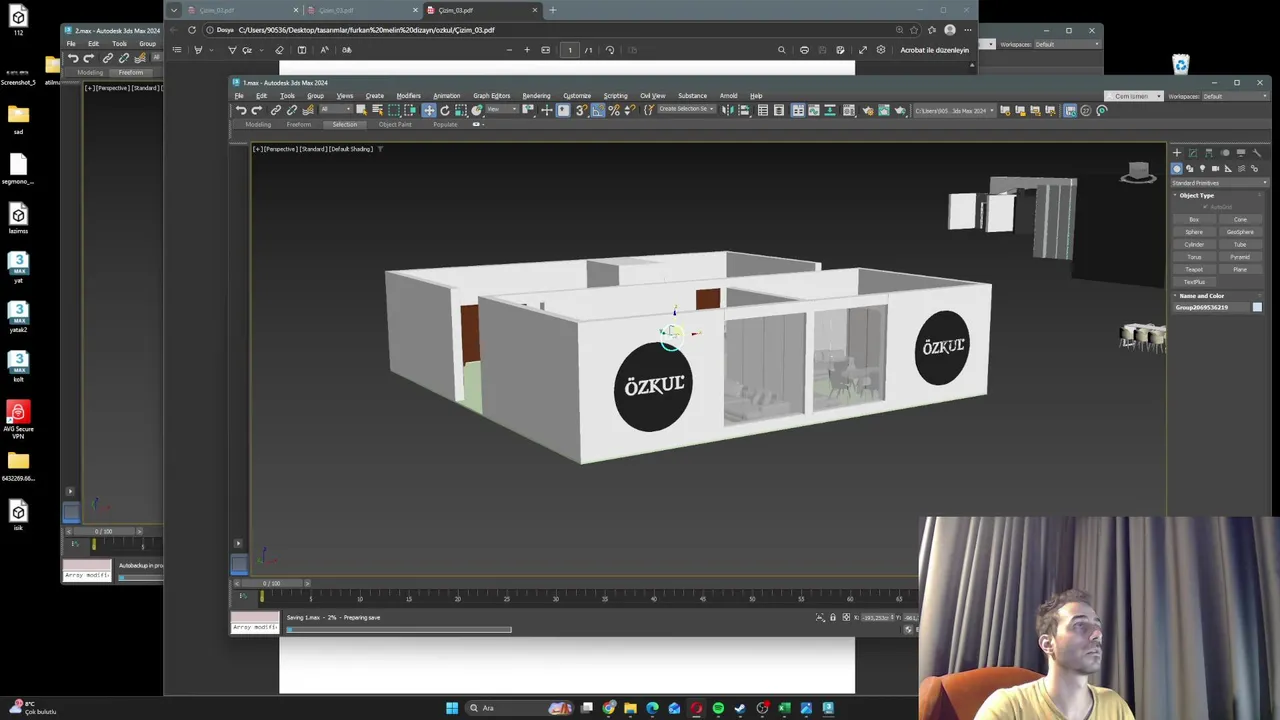Viewport: 1280px width, 720px height.
Task: Toggle Angle Snap in the main toolbar
Action: click(x=597, y=110)
